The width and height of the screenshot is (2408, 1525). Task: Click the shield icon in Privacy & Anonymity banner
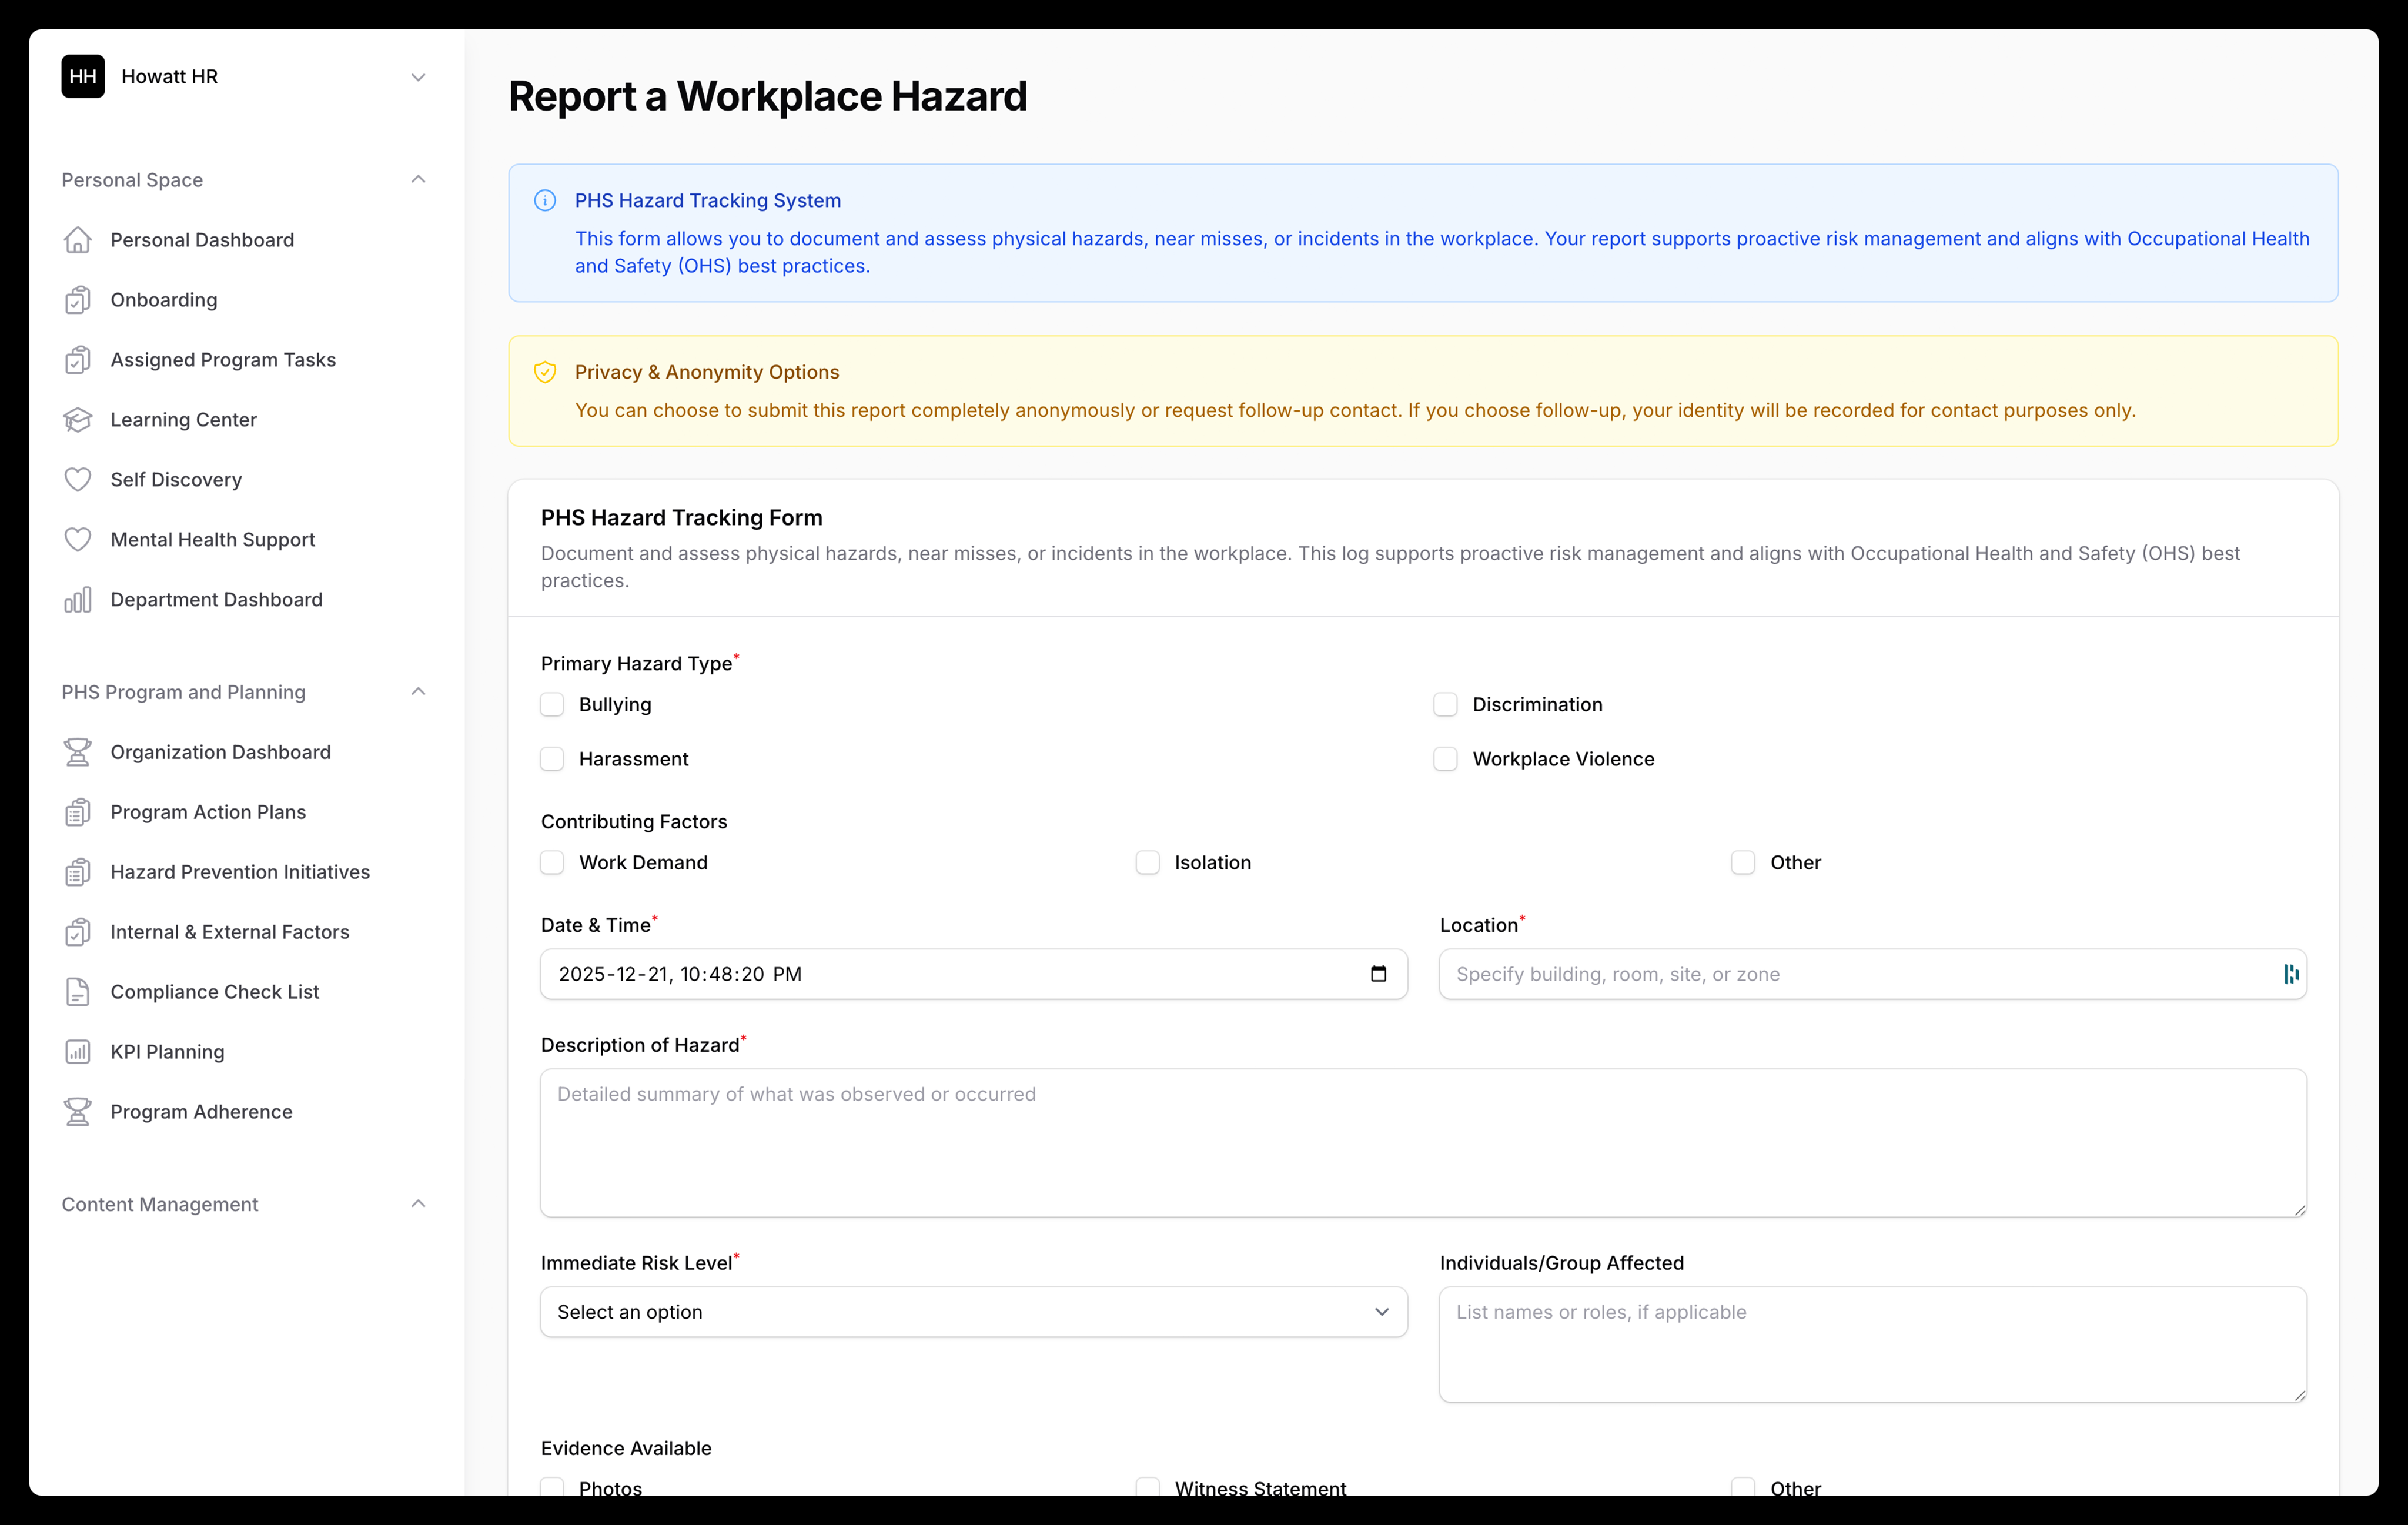click(x=545, y=371)
